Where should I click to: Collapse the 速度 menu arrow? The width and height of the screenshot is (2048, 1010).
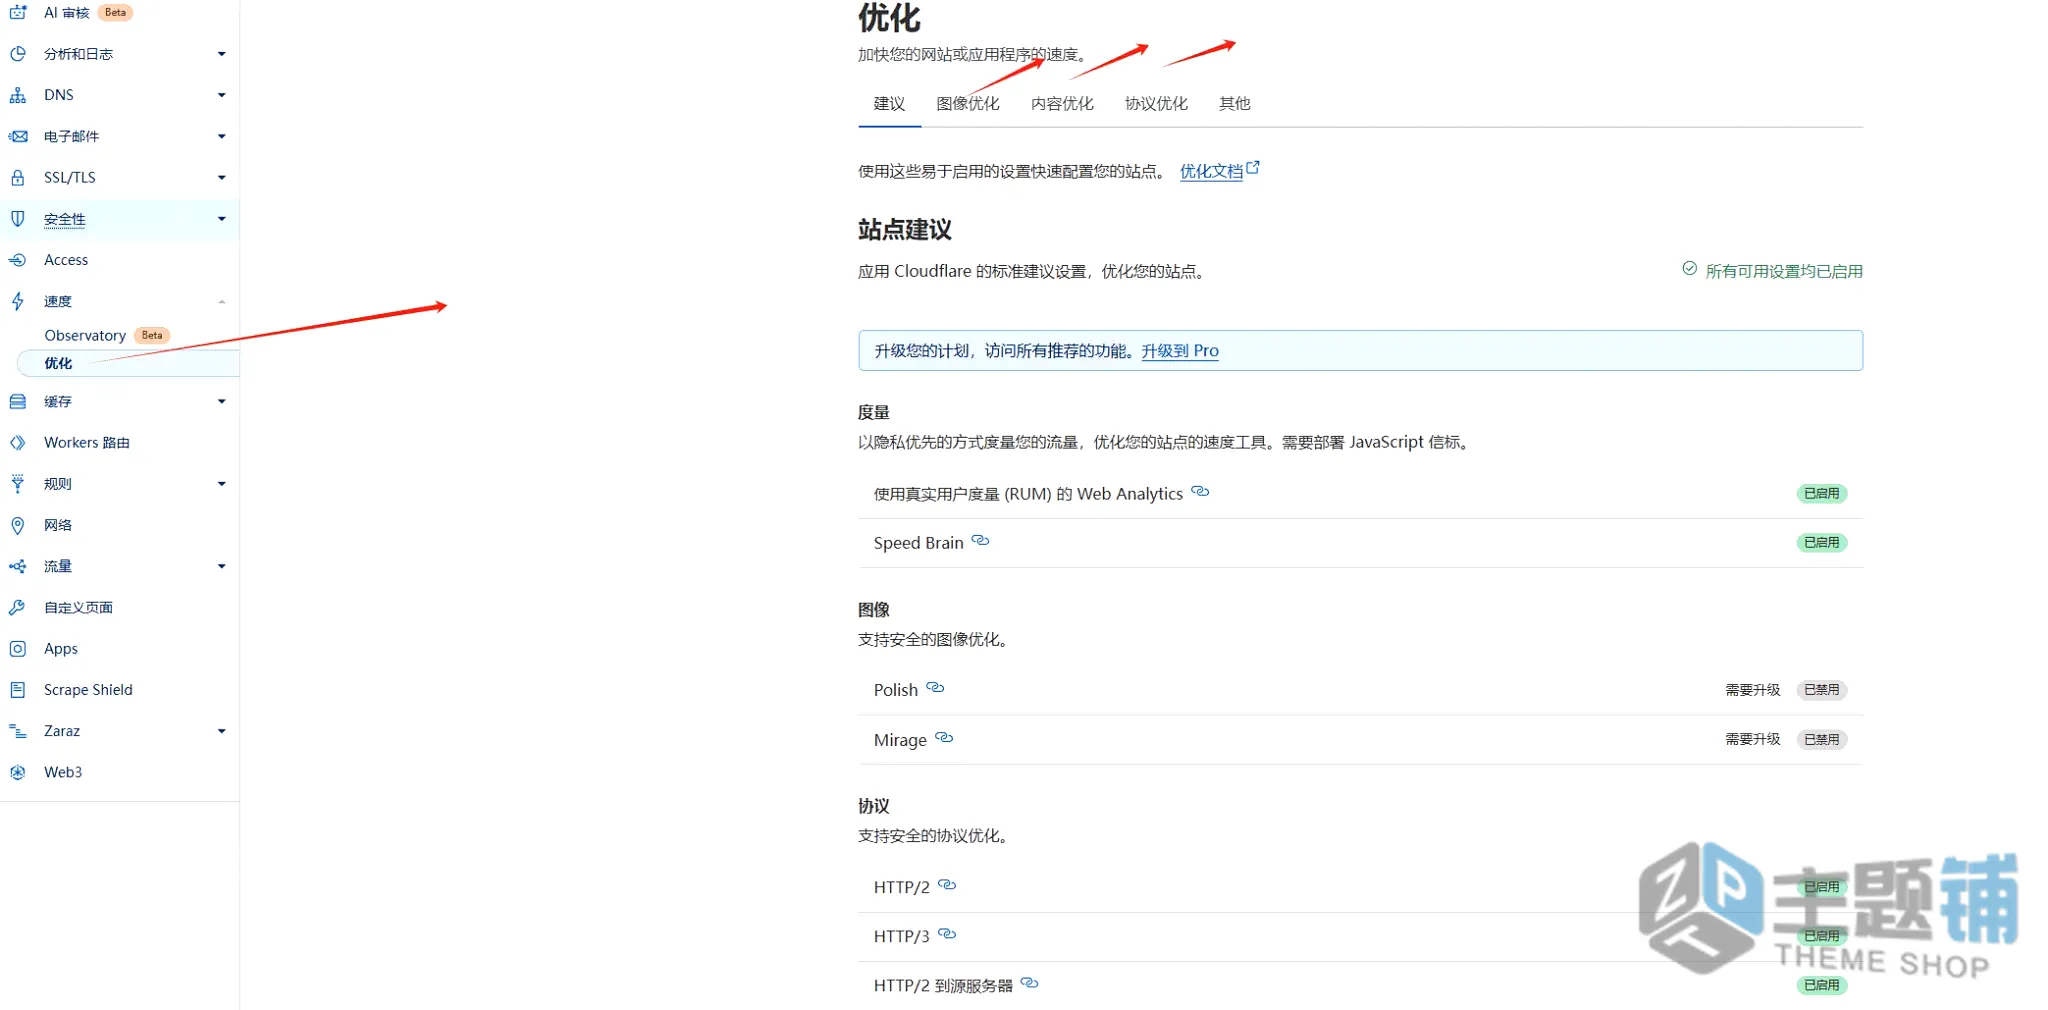coord(222,301)
